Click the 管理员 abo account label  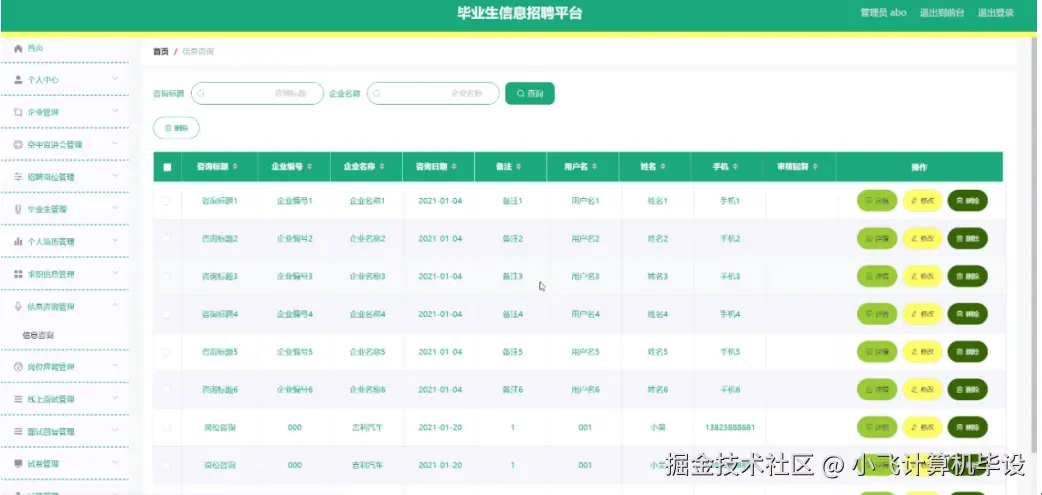coord(883,13)
